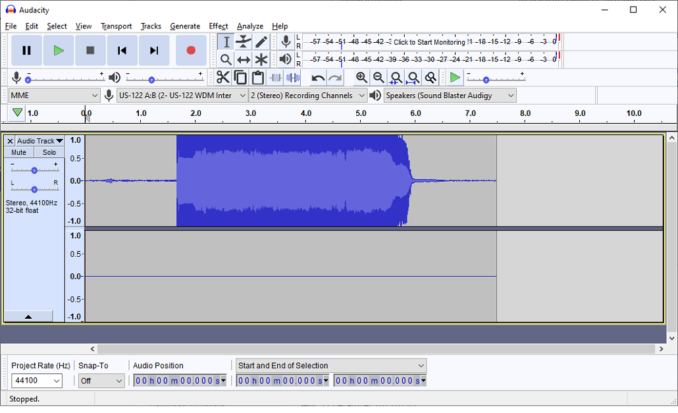Click the Play-at-speed green button
Image resolution: width=678 pixels, height=413 pixels.
[x=455, y=78]
